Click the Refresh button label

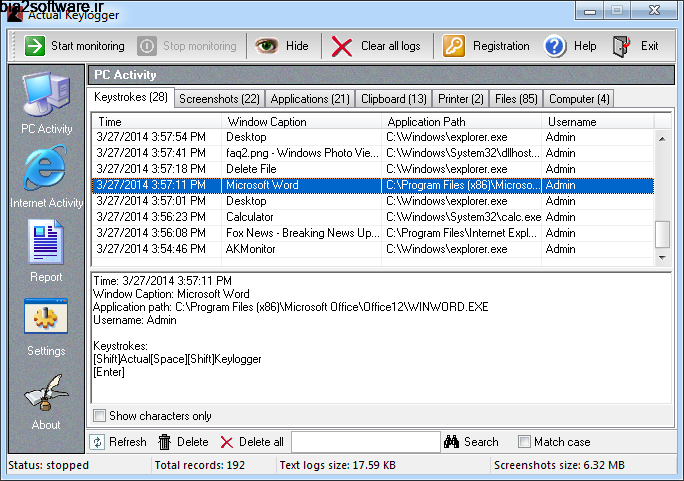coord(128,442)
